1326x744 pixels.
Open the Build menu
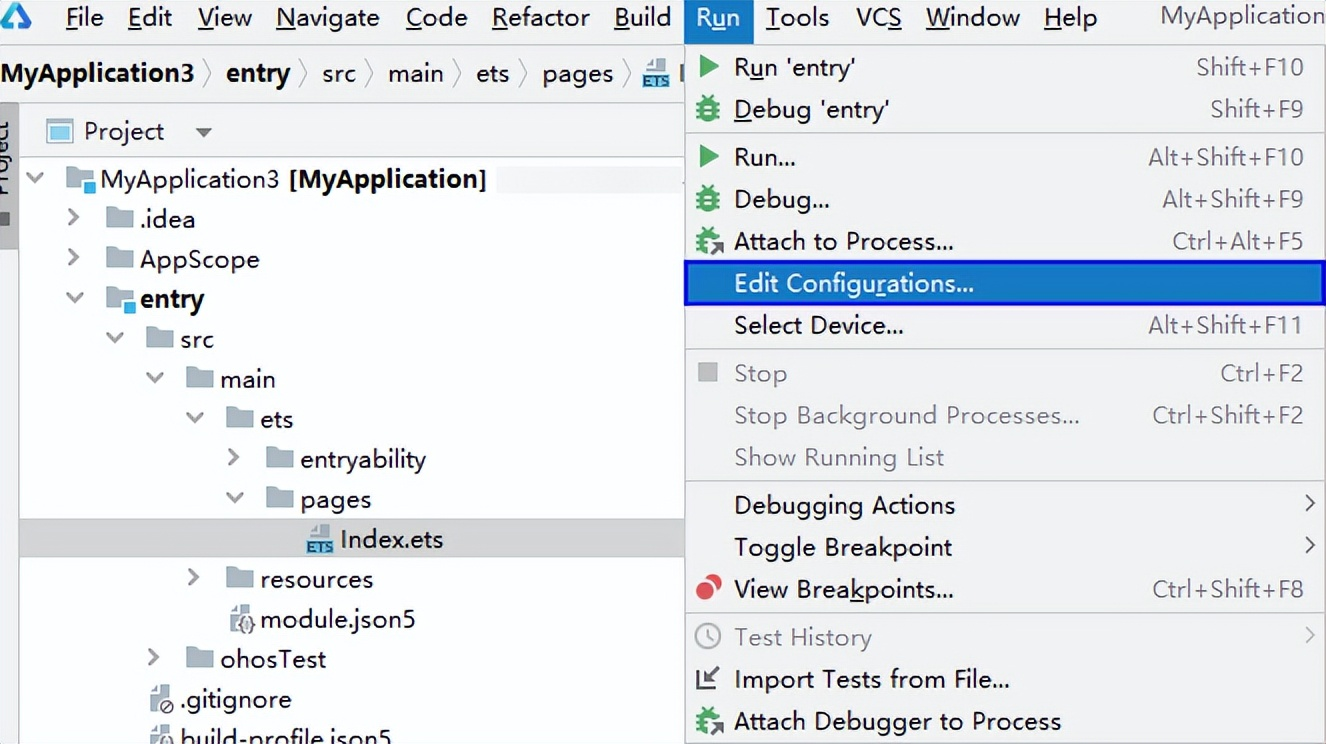[x=643, y=17]
